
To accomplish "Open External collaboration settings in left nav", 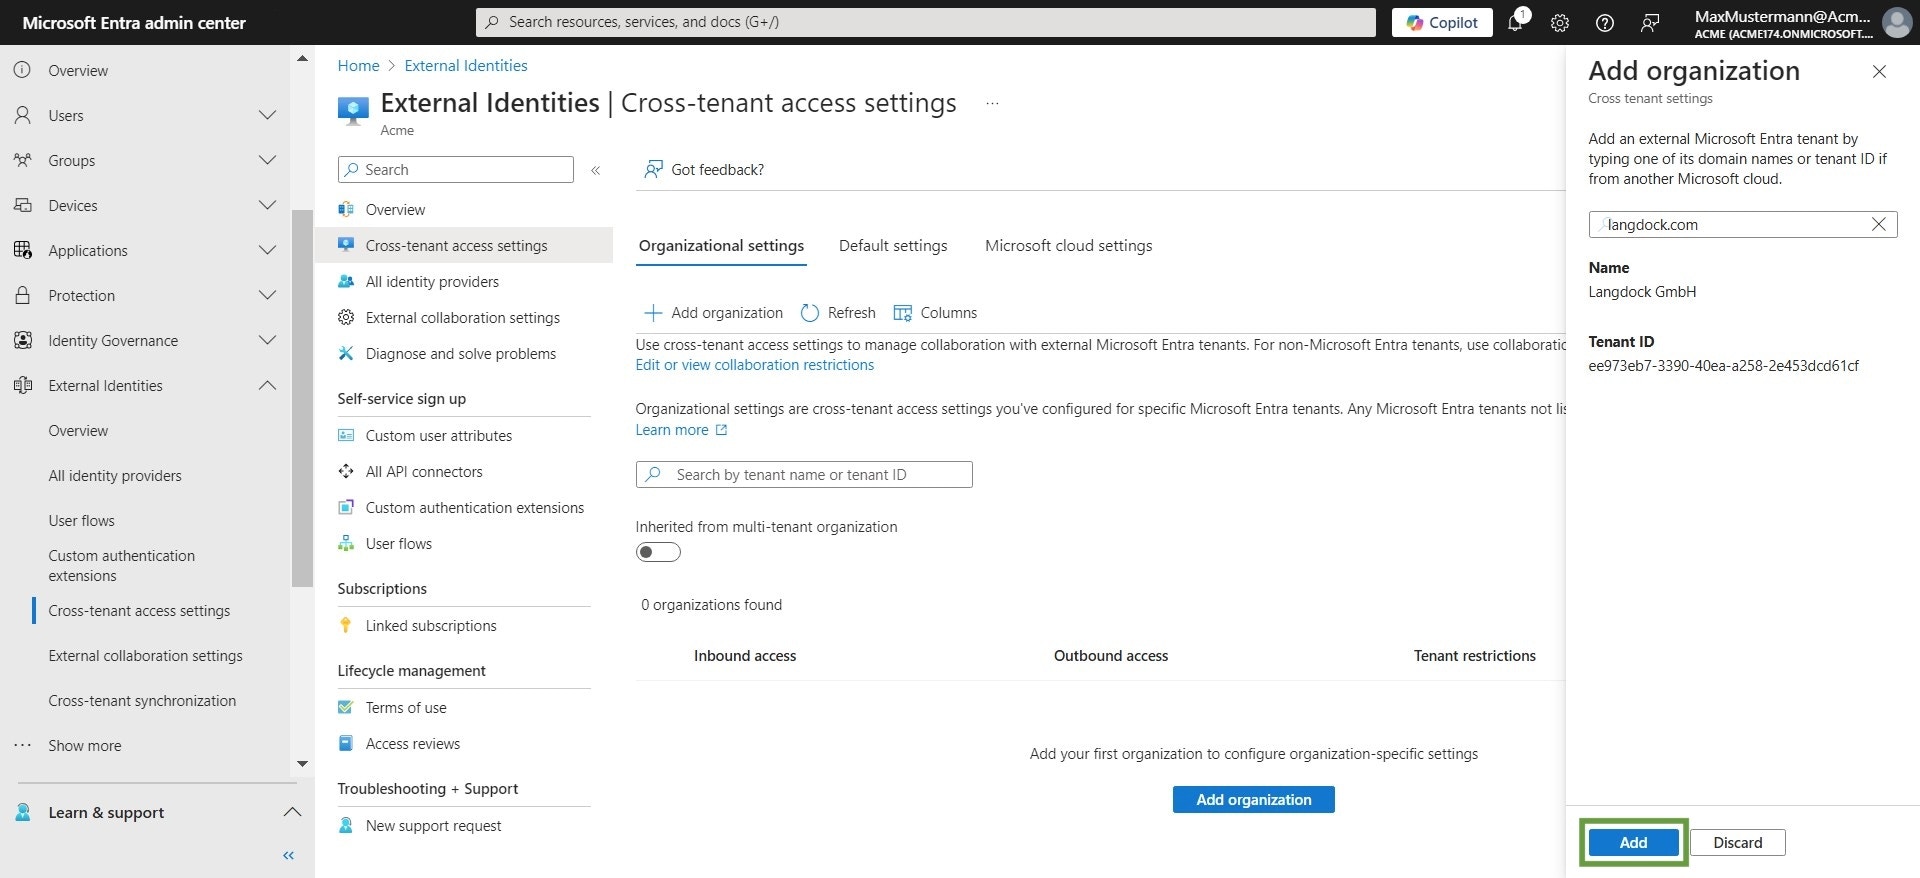I will click(145, 655).
